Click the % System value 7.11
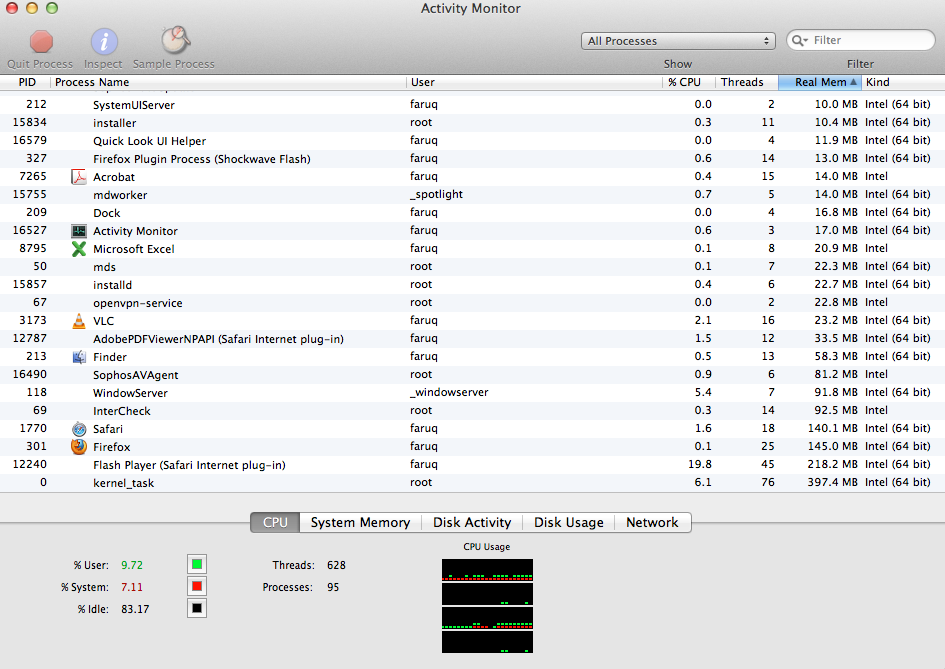 [132, 587]
